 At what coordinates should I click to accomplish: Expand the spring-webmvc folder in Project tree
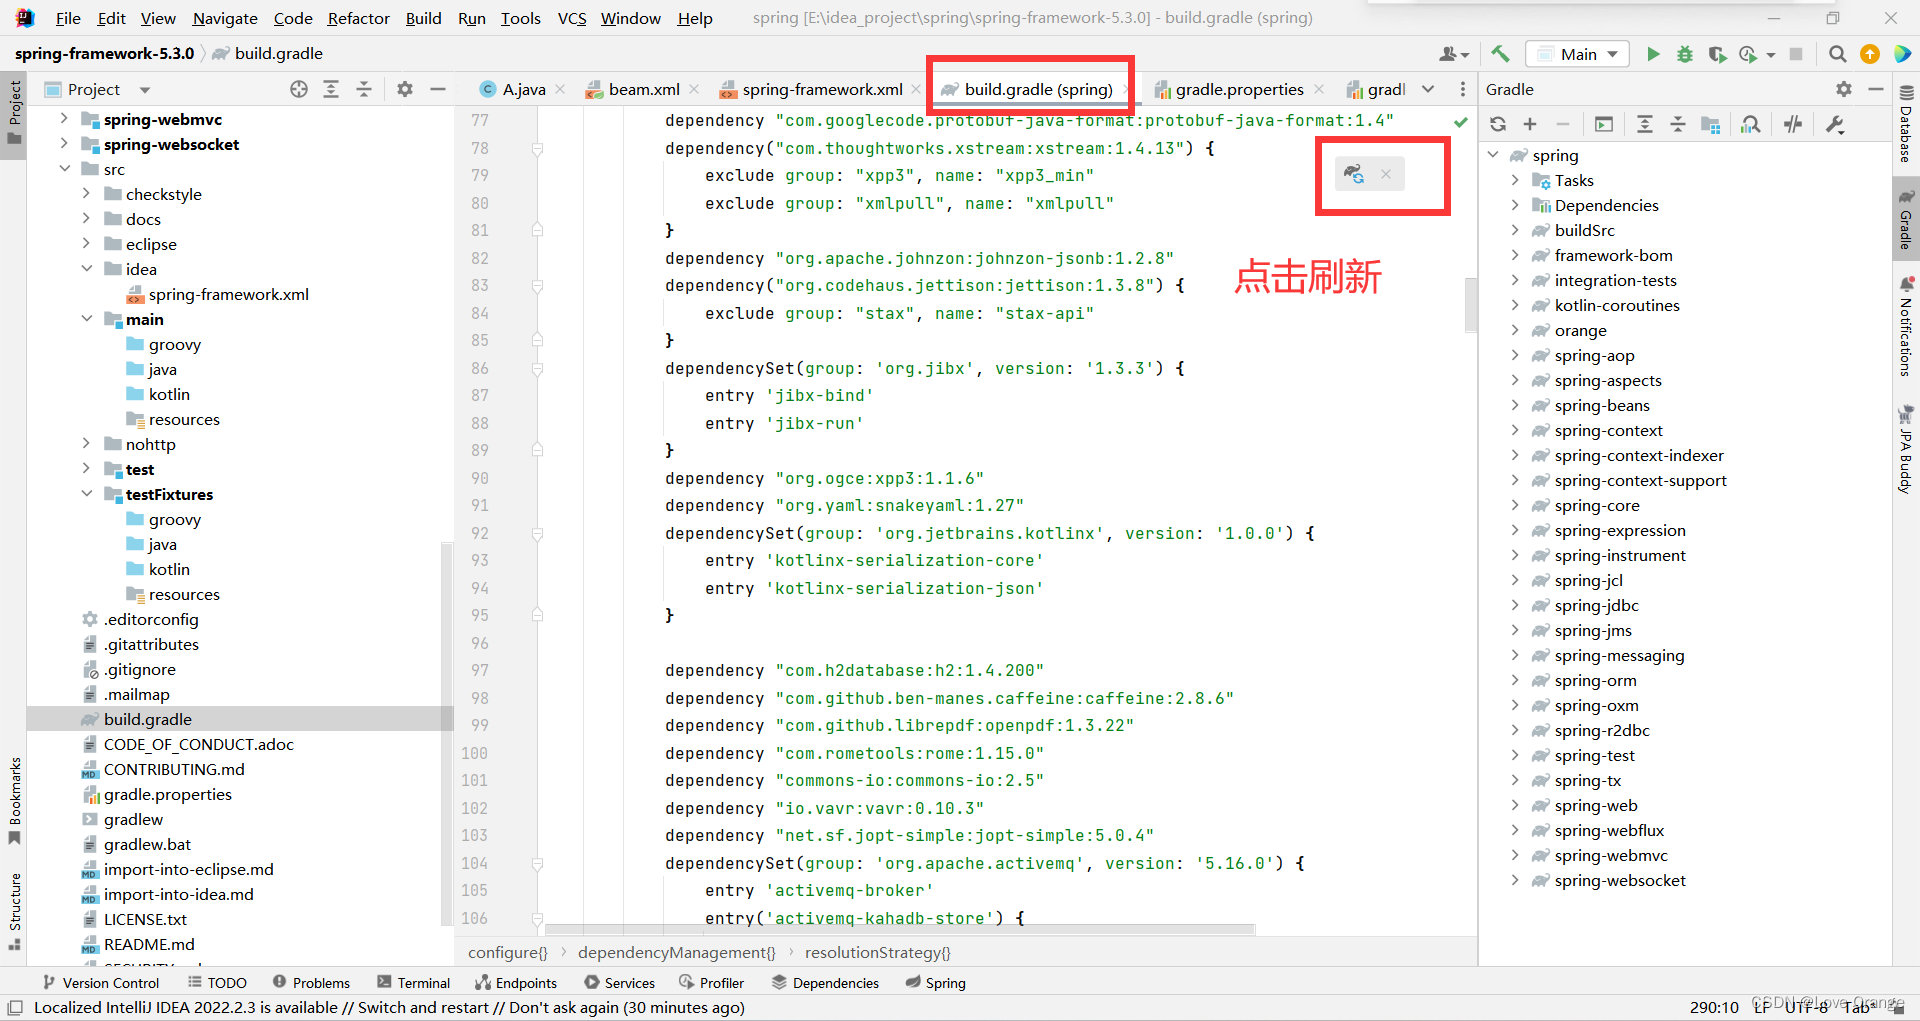click(x=64, y=119)
